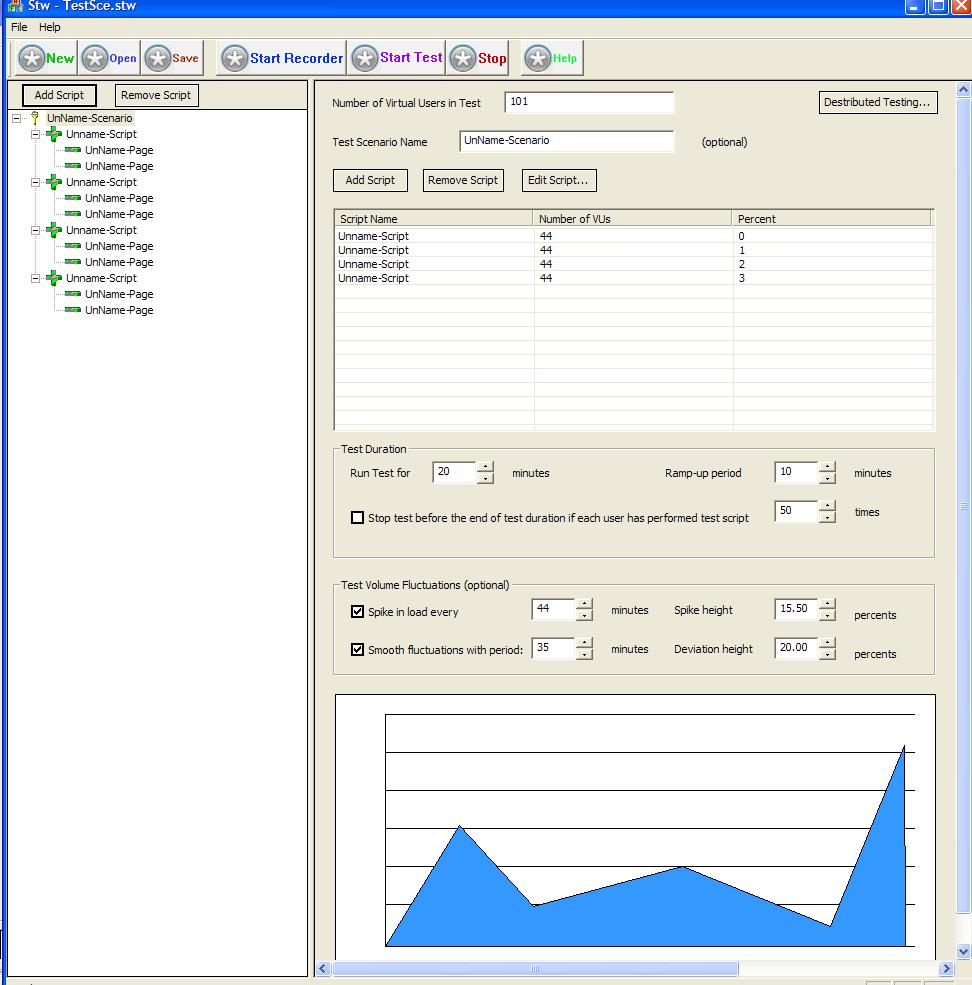Viewport: 972px width, 985px height.
Task: Collapse the UnName-Scenario root tree node
Action: pyautogui.click(x=17, y=118)
